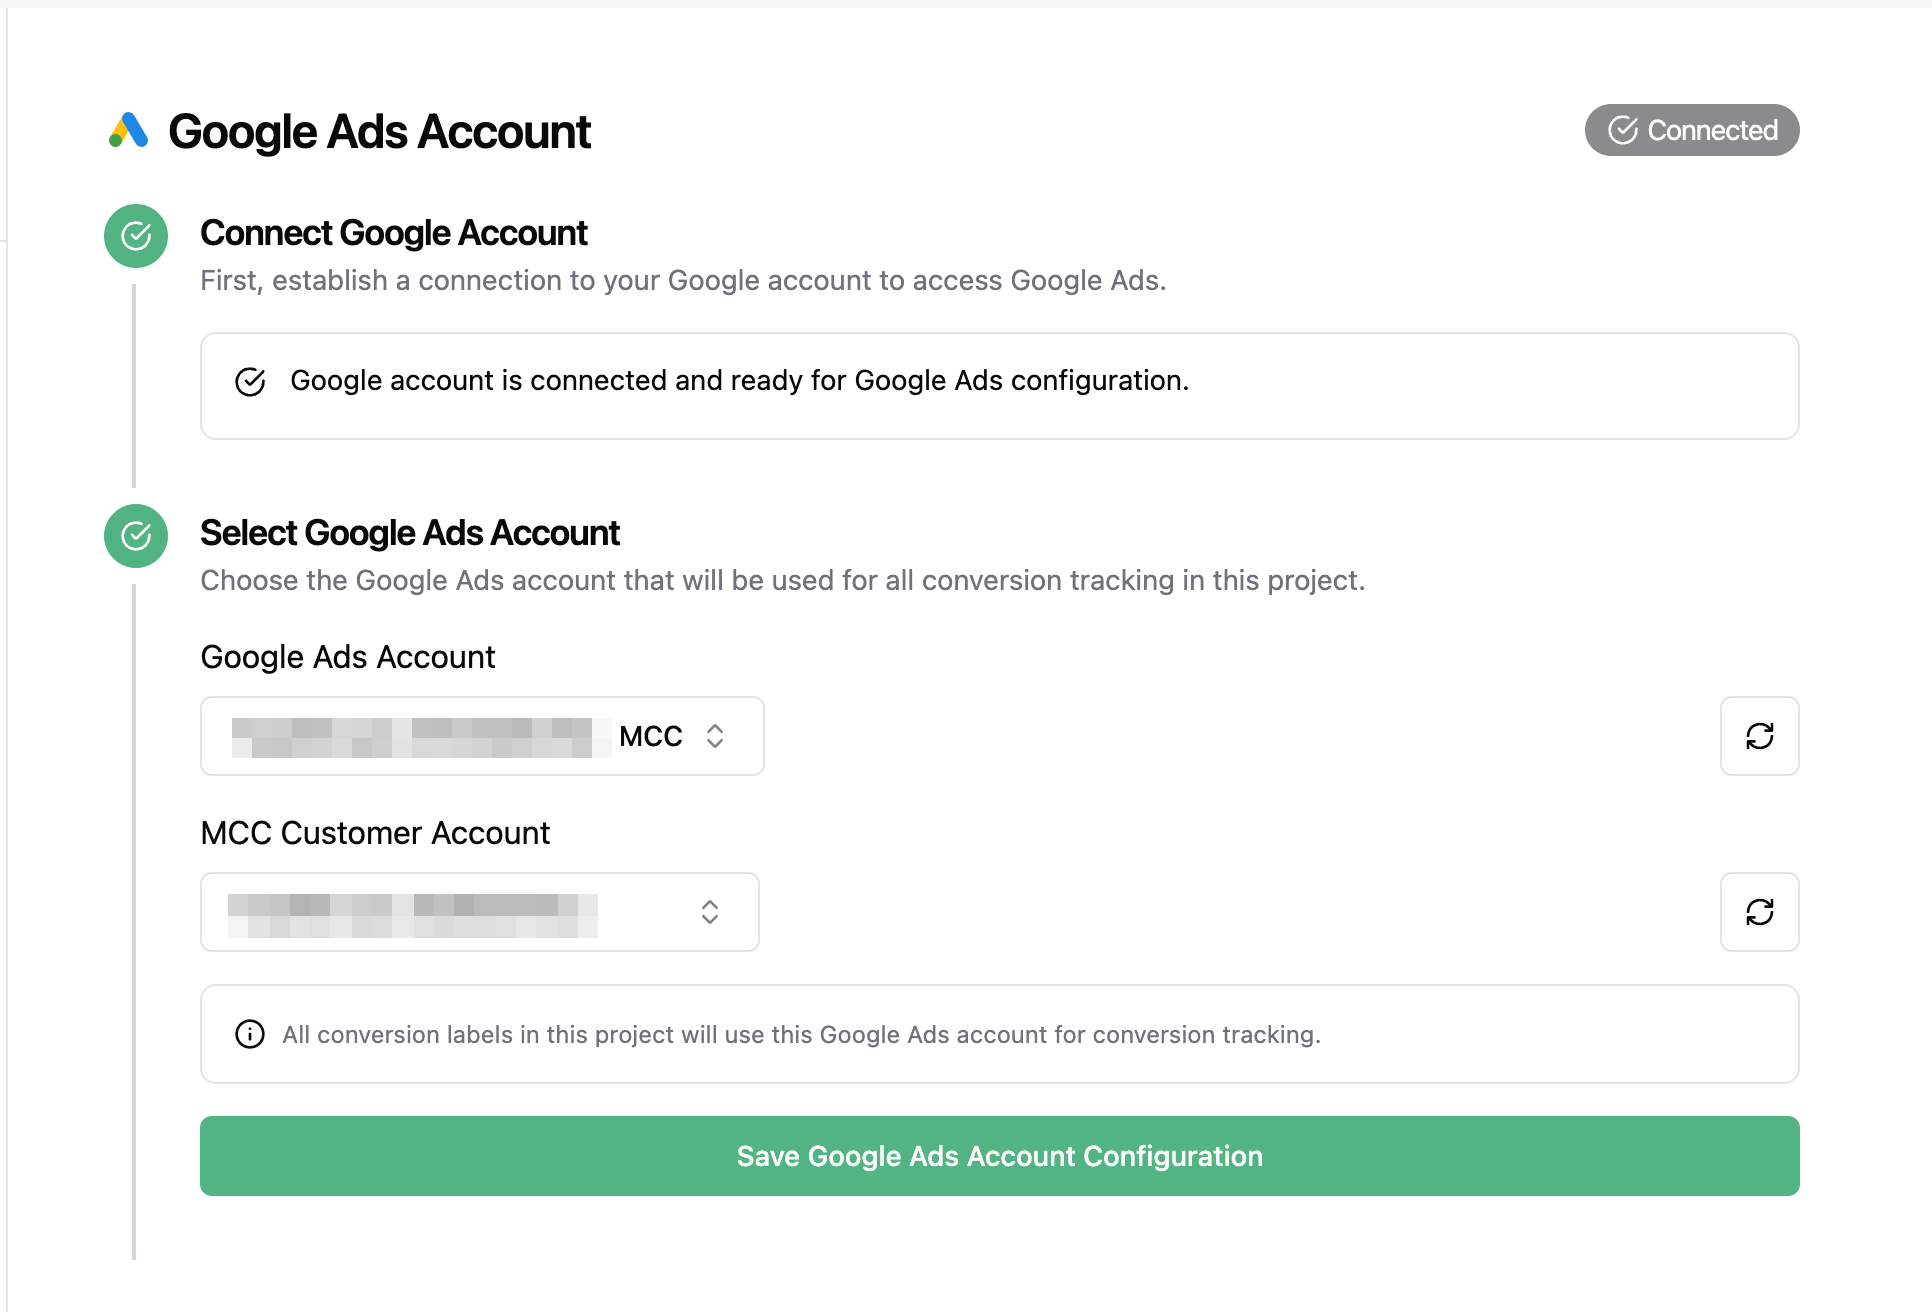
Task: Click the green checkmark beside Connect Google Account
Action: 135,236
